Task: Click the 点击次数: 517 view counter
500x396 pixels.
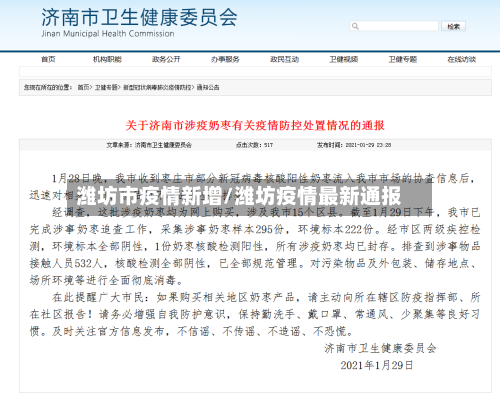Action: 254,145
